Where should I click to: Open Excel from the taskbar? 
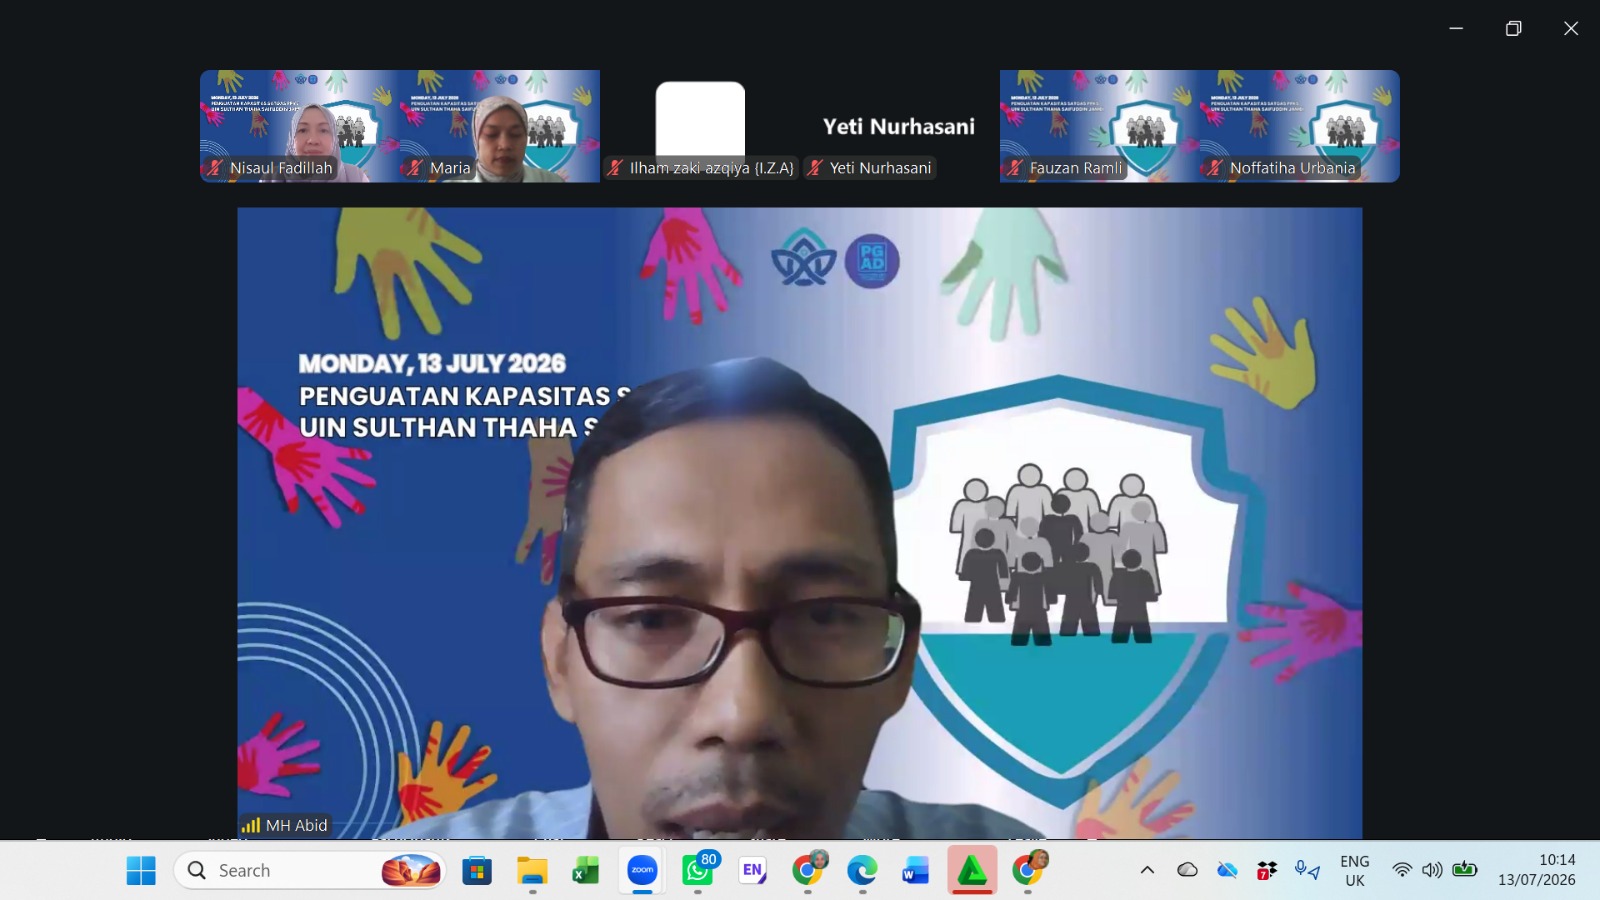pyautogui.click(x=586, y=871)
